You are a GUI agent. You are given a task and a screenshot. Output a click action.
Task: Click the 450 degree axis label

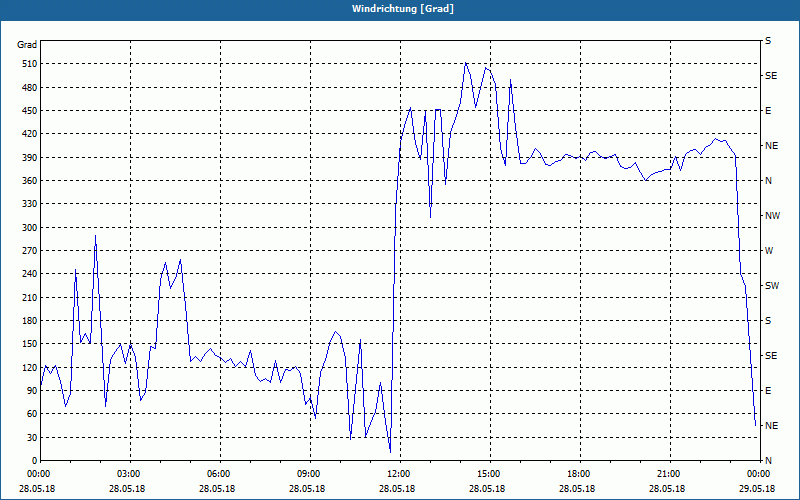(29, 111)
